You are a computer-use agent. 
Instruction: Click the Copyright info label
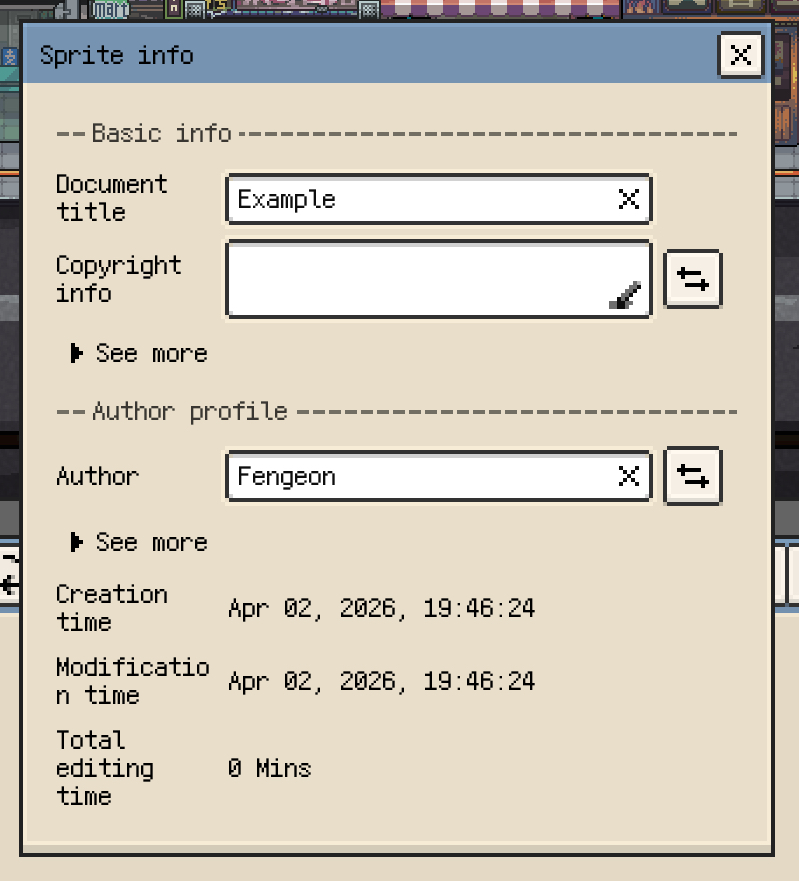tap(118, 279)
